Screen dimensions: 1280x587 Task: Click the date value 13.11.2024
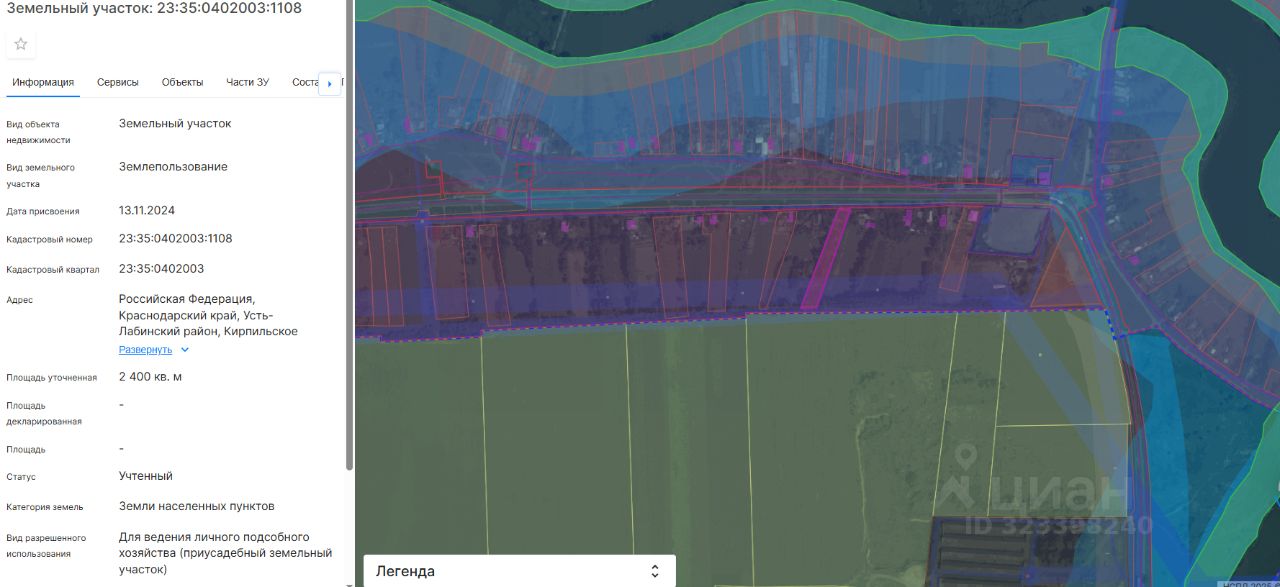click(x=147, y=211)
